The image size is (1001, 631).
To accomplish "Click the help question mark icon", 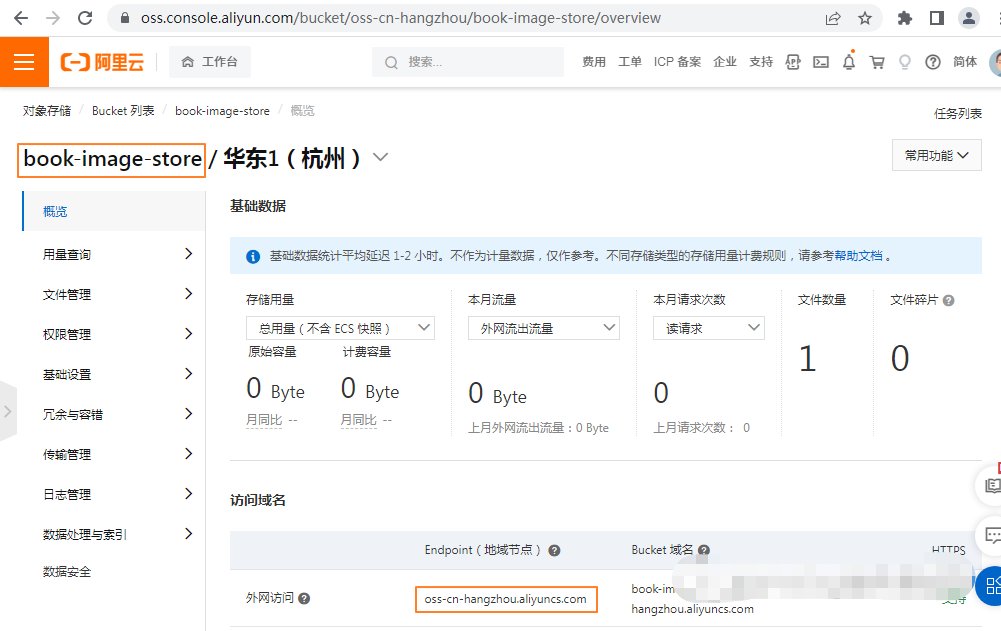I will 933,62.
